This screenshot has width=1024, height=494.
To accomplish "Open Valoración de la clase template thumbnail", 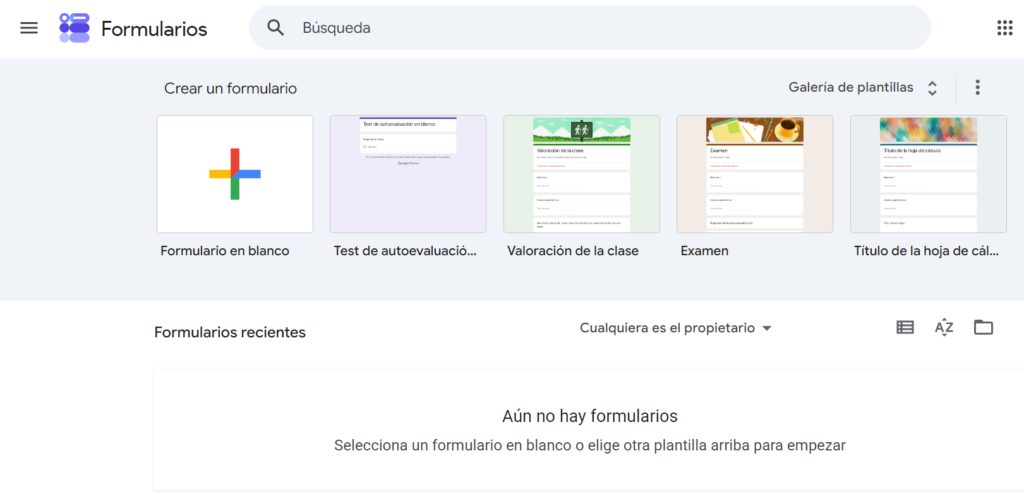I will click(x=581, y=174).
